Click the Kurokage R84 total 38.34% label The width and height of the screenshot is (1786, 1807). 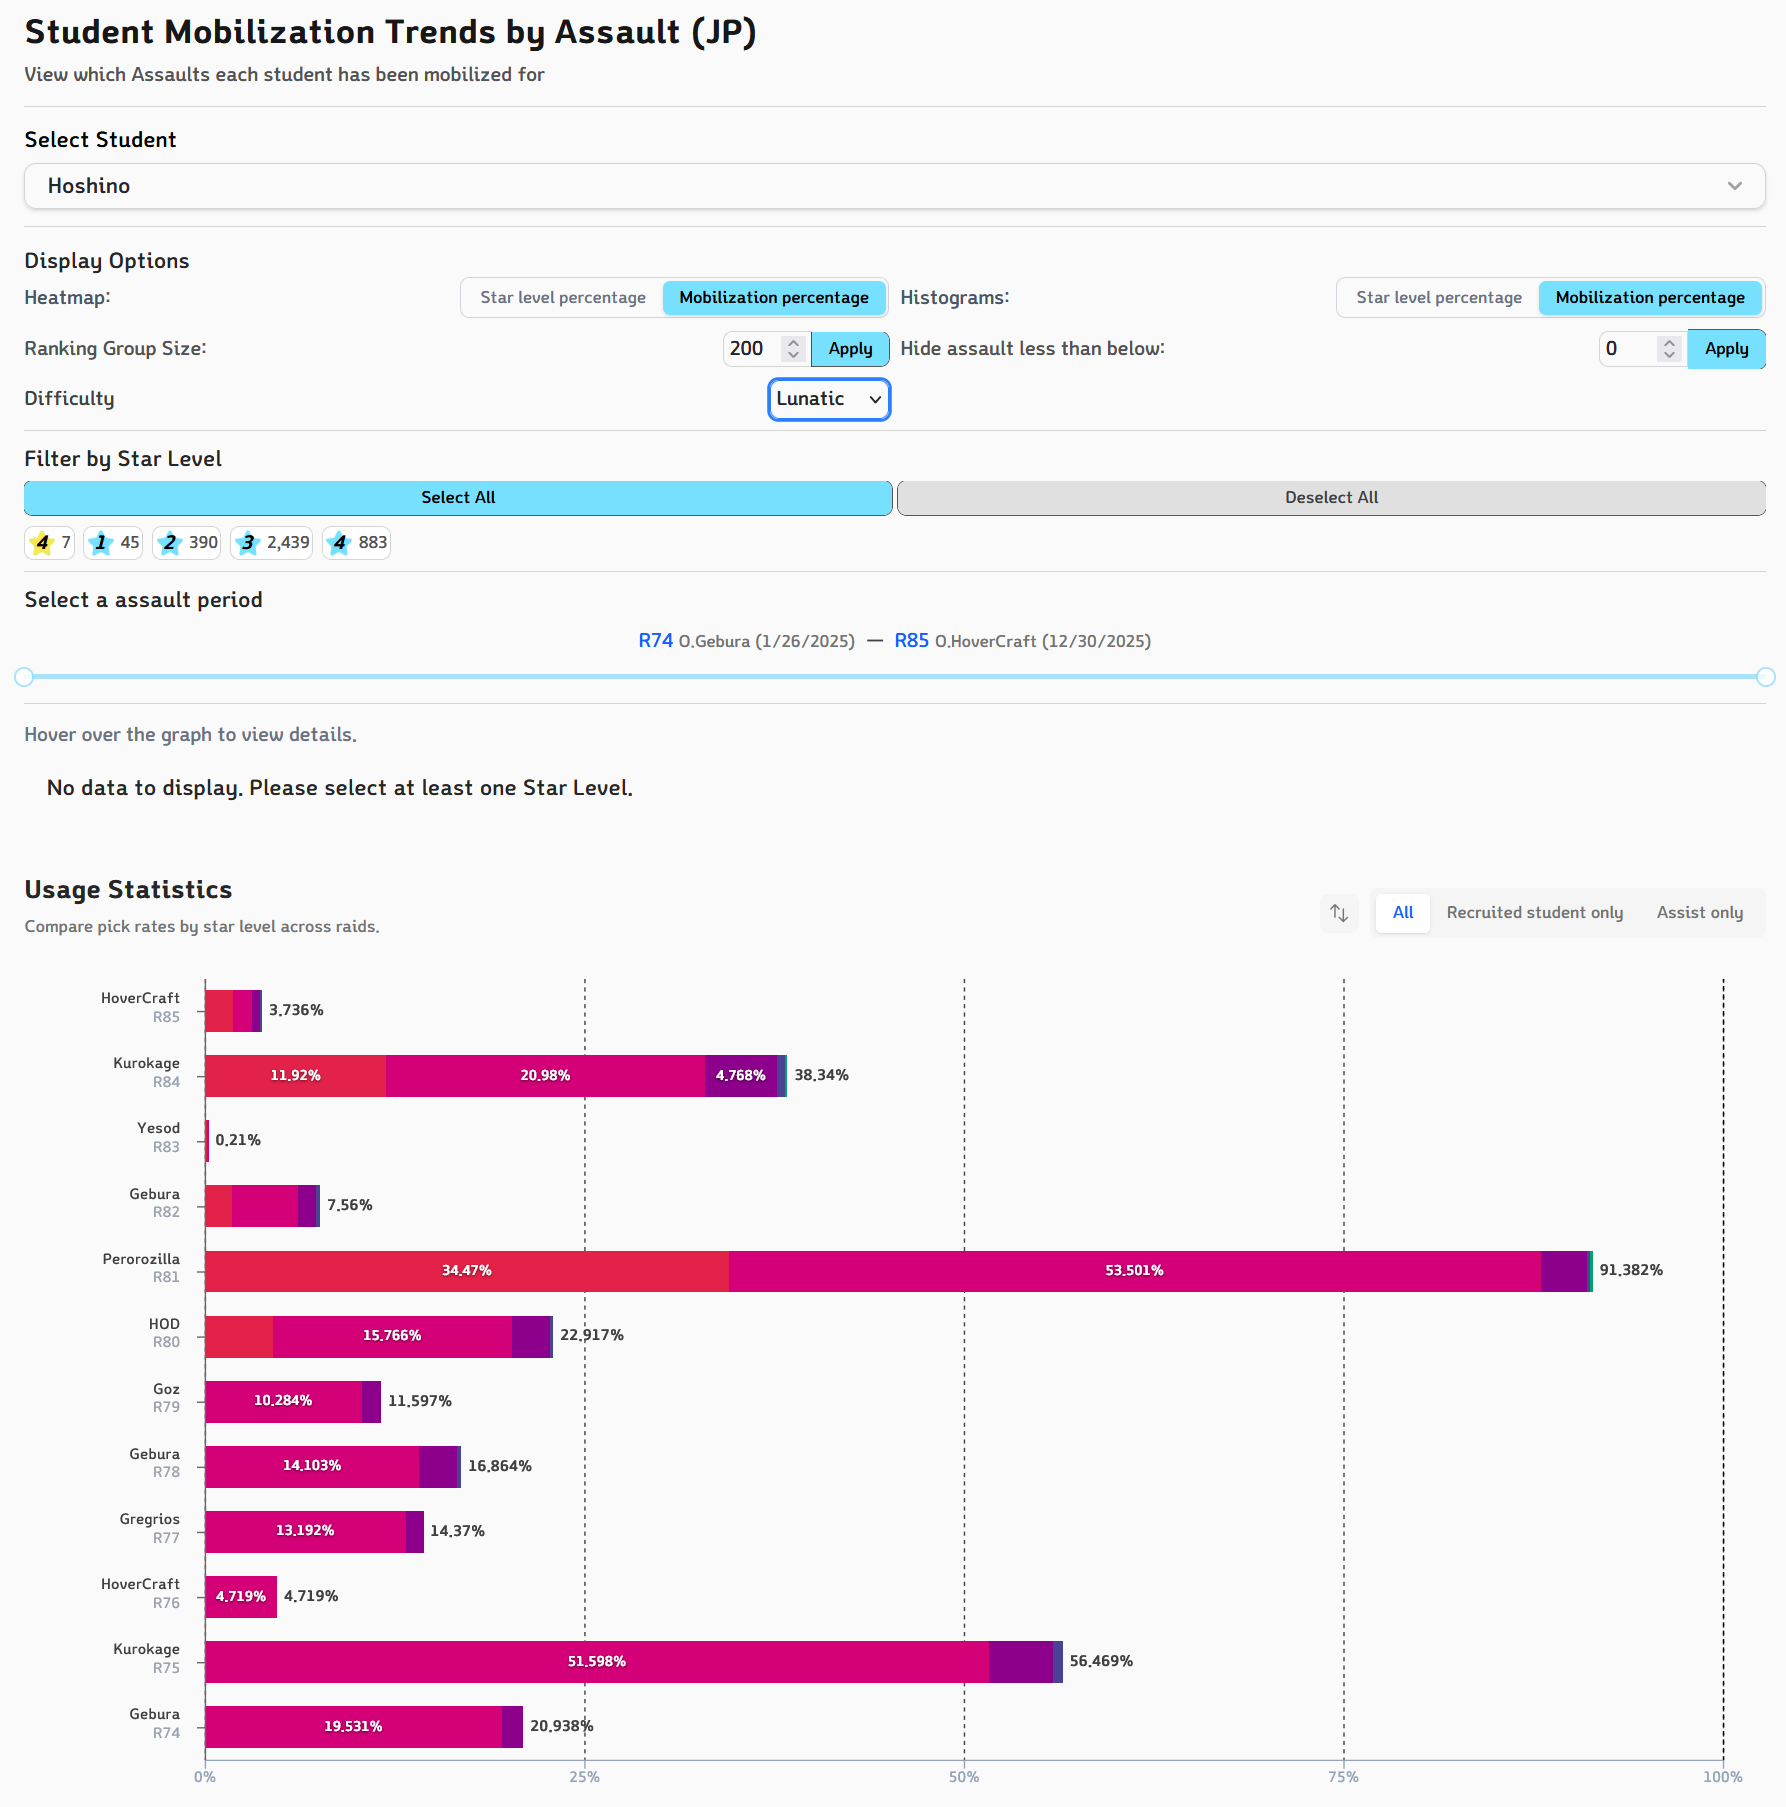821,1075
